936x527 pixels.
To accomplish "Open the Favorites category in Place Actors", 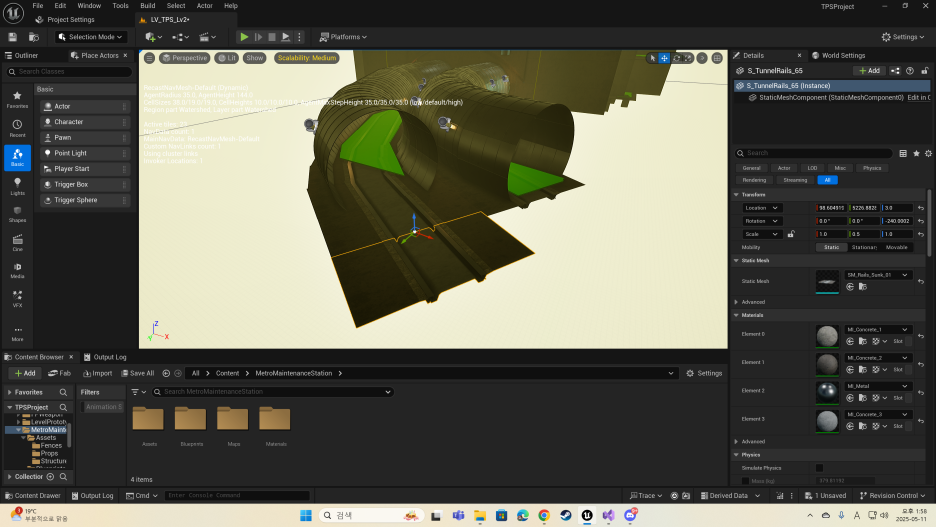I will (17, 99).
